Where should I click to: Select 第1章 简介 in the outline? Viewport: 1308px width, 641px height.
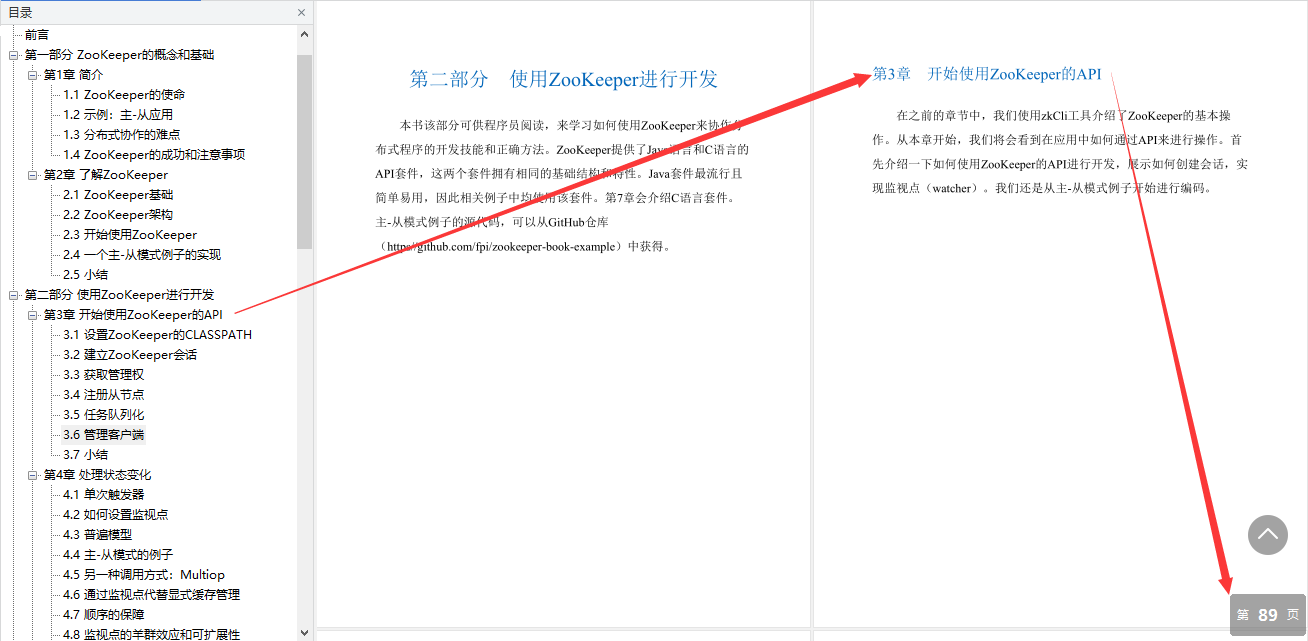coord(73,75)
